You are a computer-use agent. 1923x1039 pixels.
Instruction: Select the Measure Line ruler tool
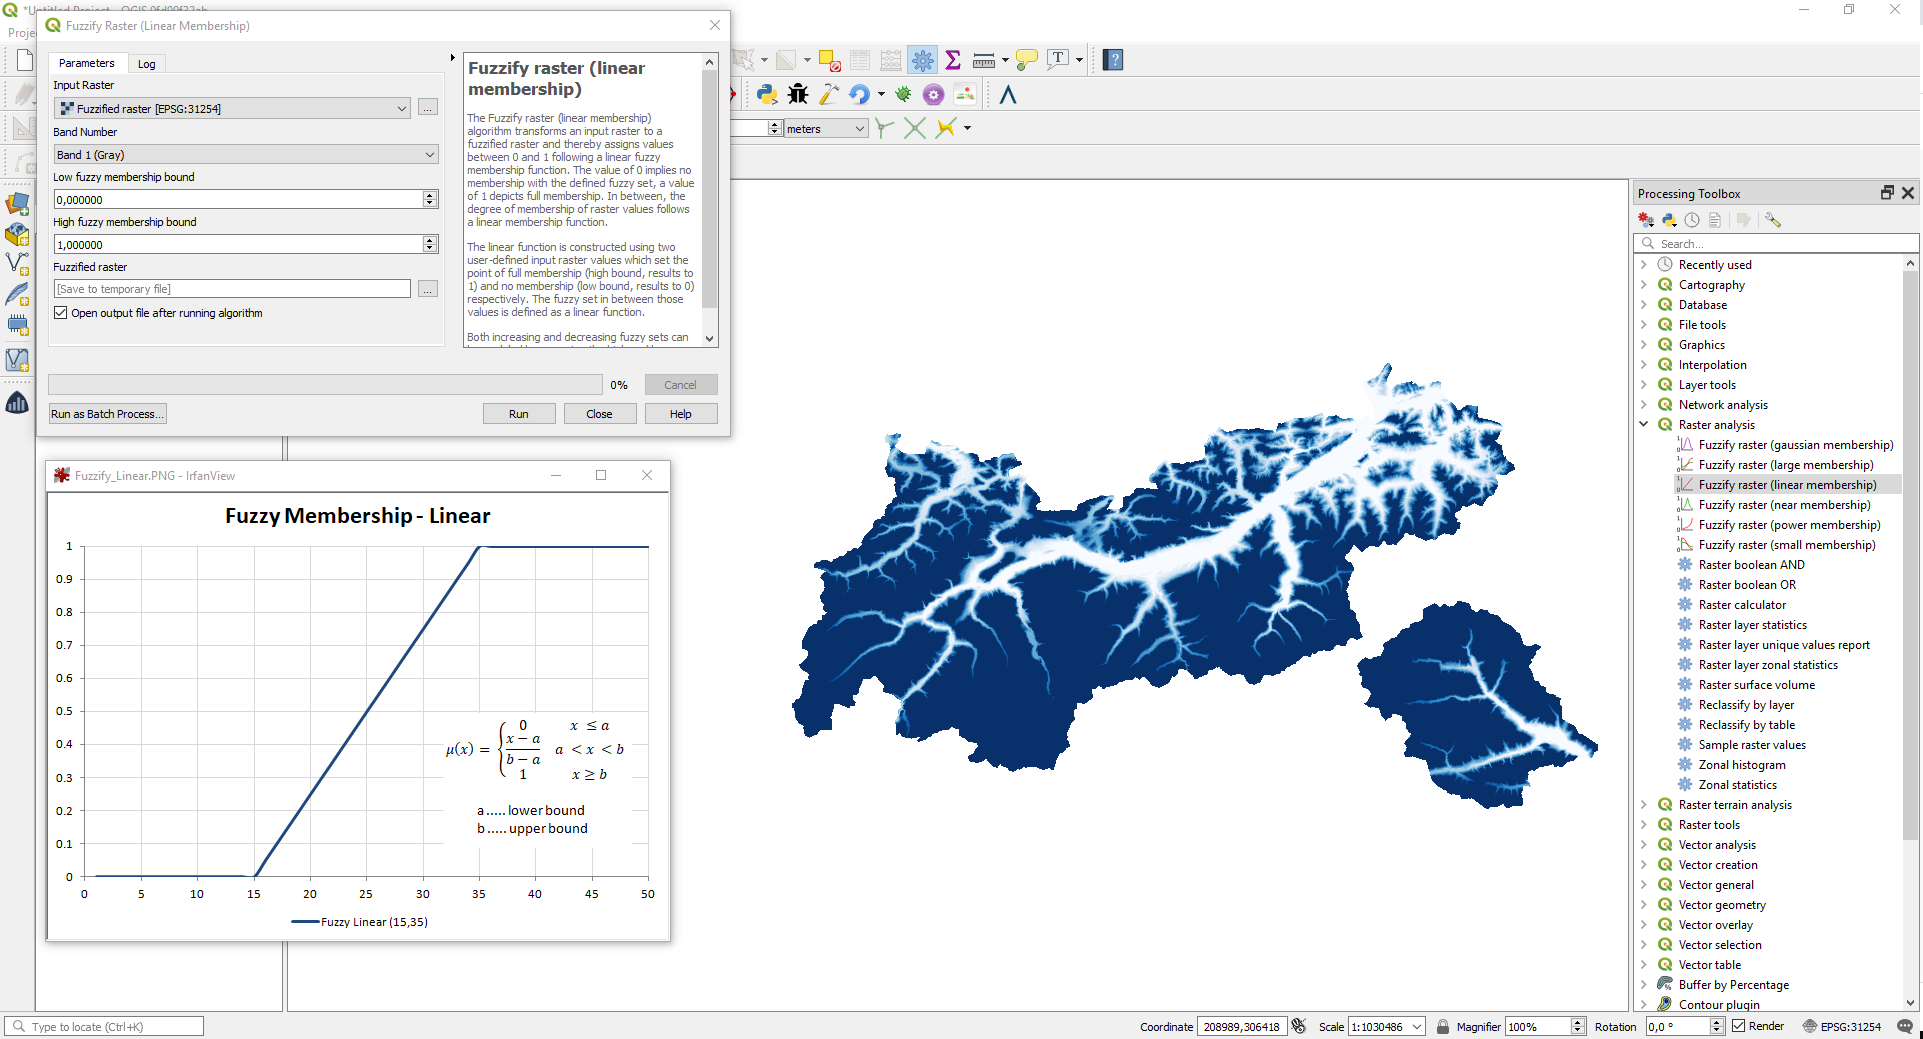point(984,60)
